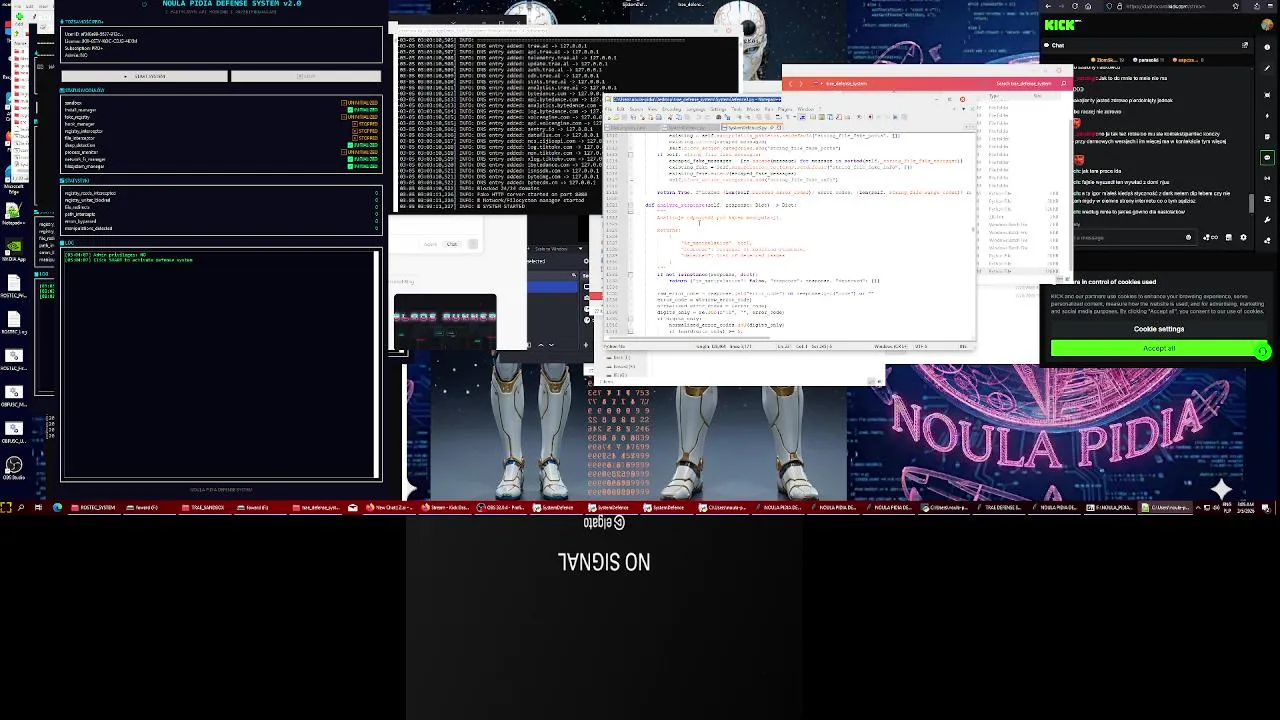
Task: Click START SYSTEM button in Defense System
Action: coord(144,76)
